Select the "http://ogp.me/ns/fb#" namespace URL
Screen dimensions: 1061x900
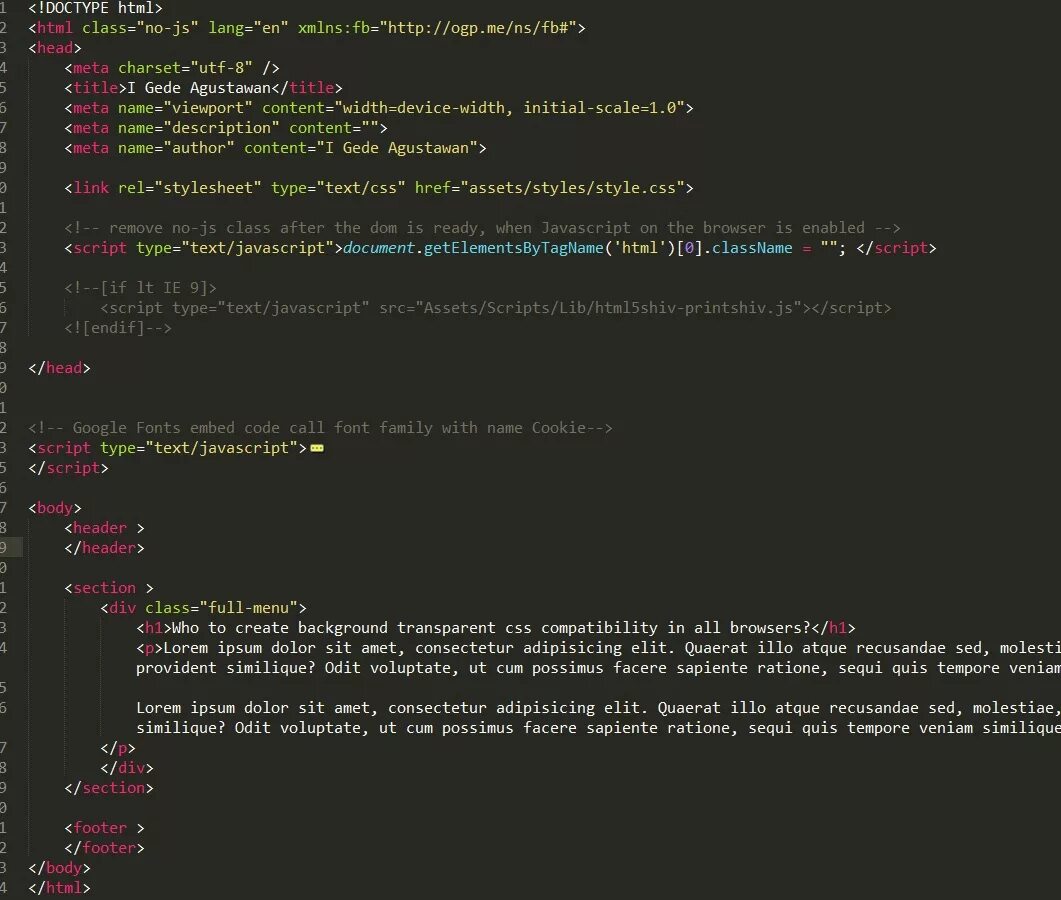pyautogui.click(x=478, y=28)
